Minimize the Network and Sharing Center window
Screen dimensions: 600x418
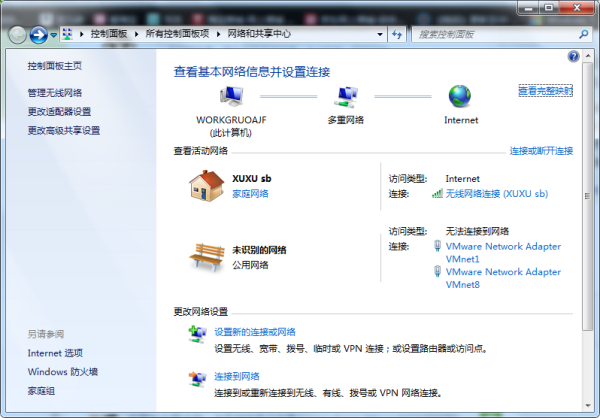click(x=529, y=8)
